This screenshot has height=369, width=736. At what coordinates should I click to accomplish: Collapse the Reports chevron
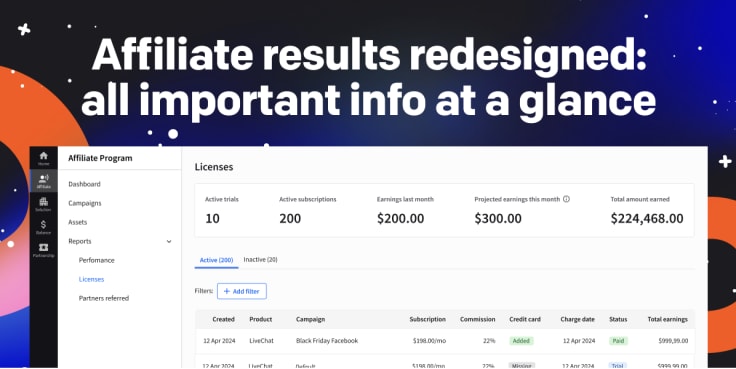click(x=169, y=241)
